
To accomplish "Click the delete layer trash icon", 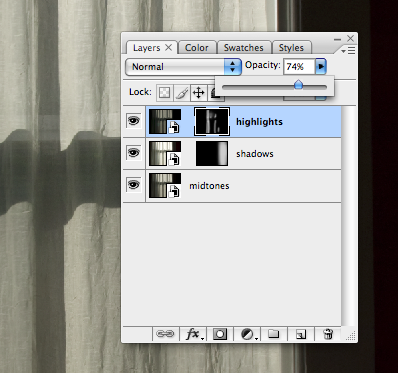I will [328, 334].
